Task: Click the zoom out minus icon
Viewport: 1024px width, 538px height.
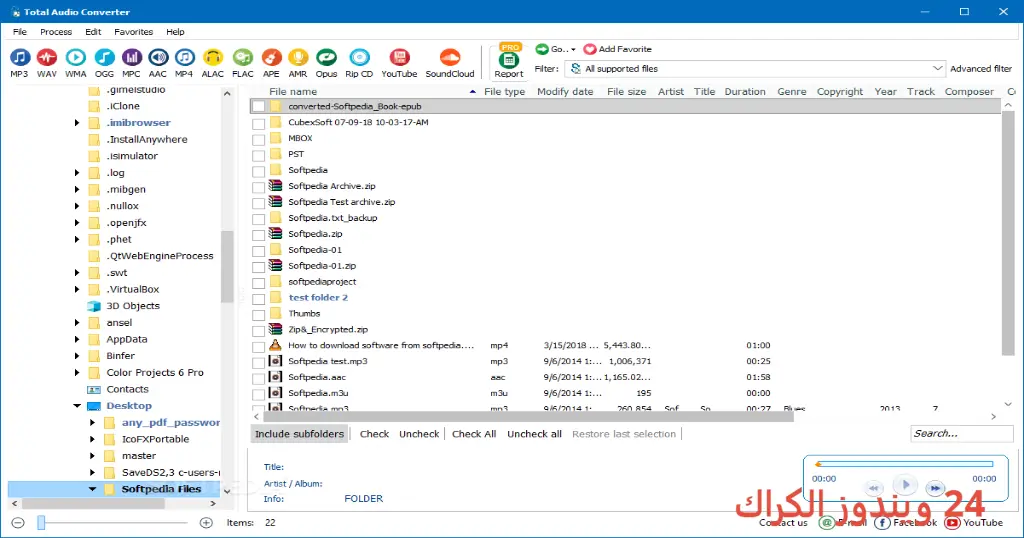Action: [18, 522]
